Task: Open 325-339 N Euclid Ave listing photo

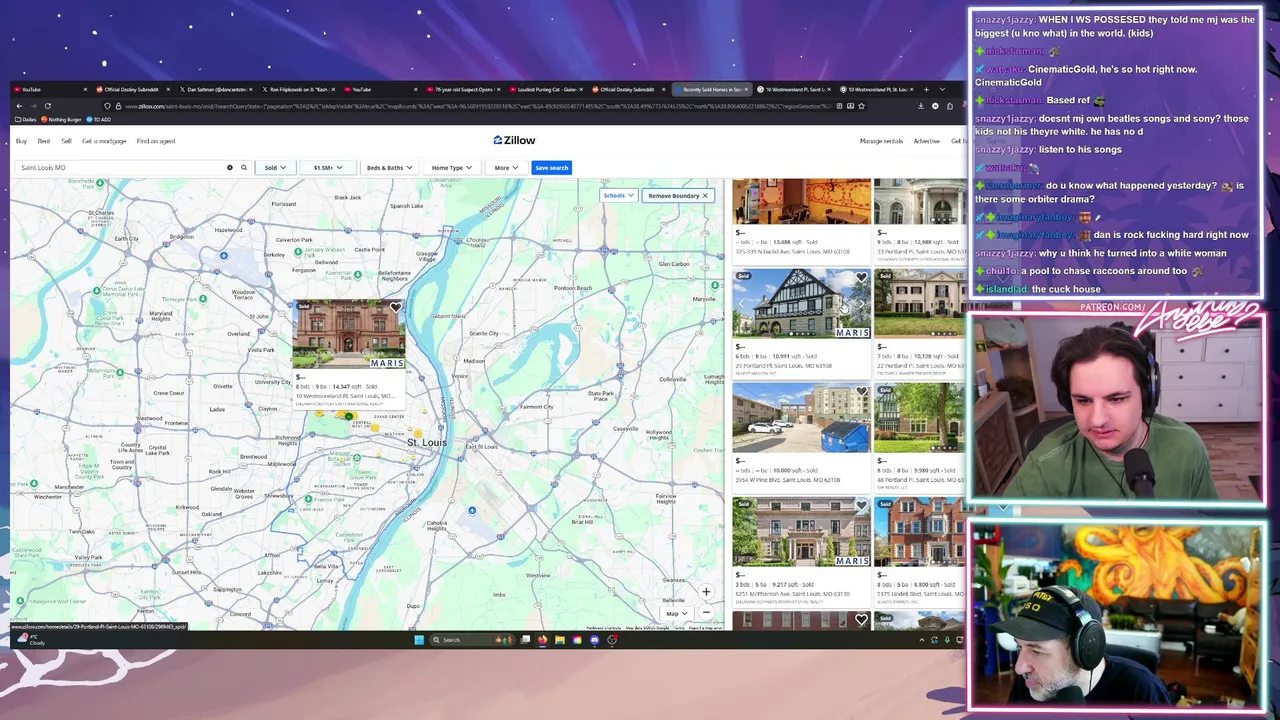Action: coord(801,202)
